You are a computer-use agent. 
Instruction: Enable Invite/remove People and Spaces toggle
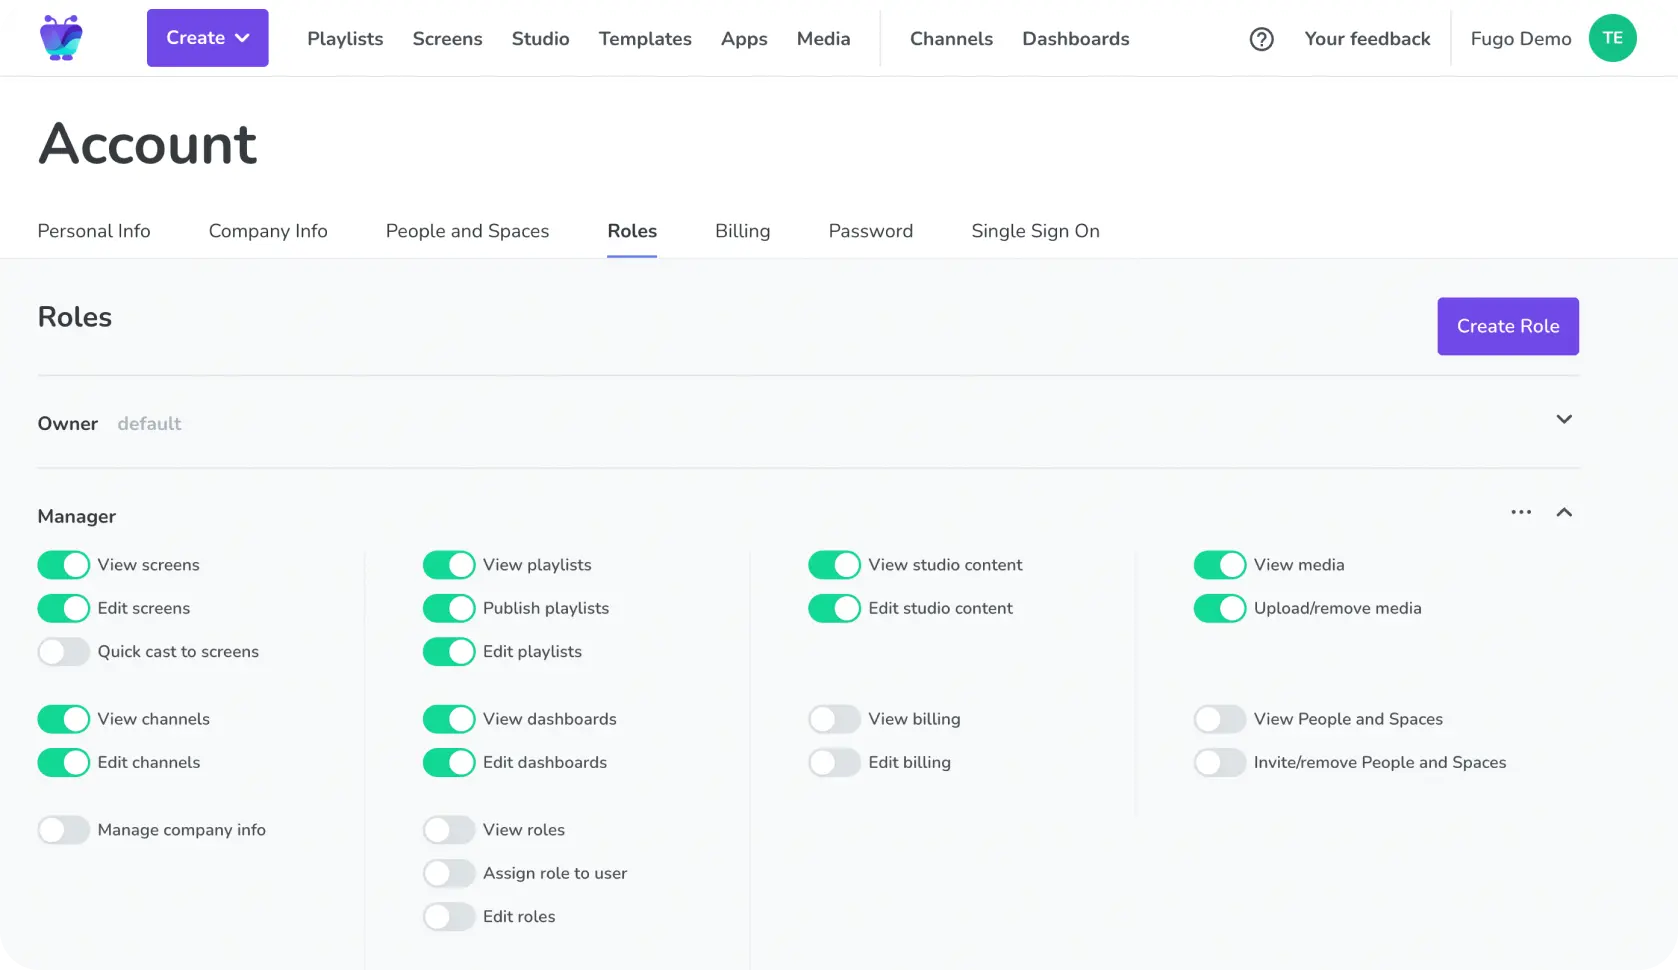point(1219,762)
